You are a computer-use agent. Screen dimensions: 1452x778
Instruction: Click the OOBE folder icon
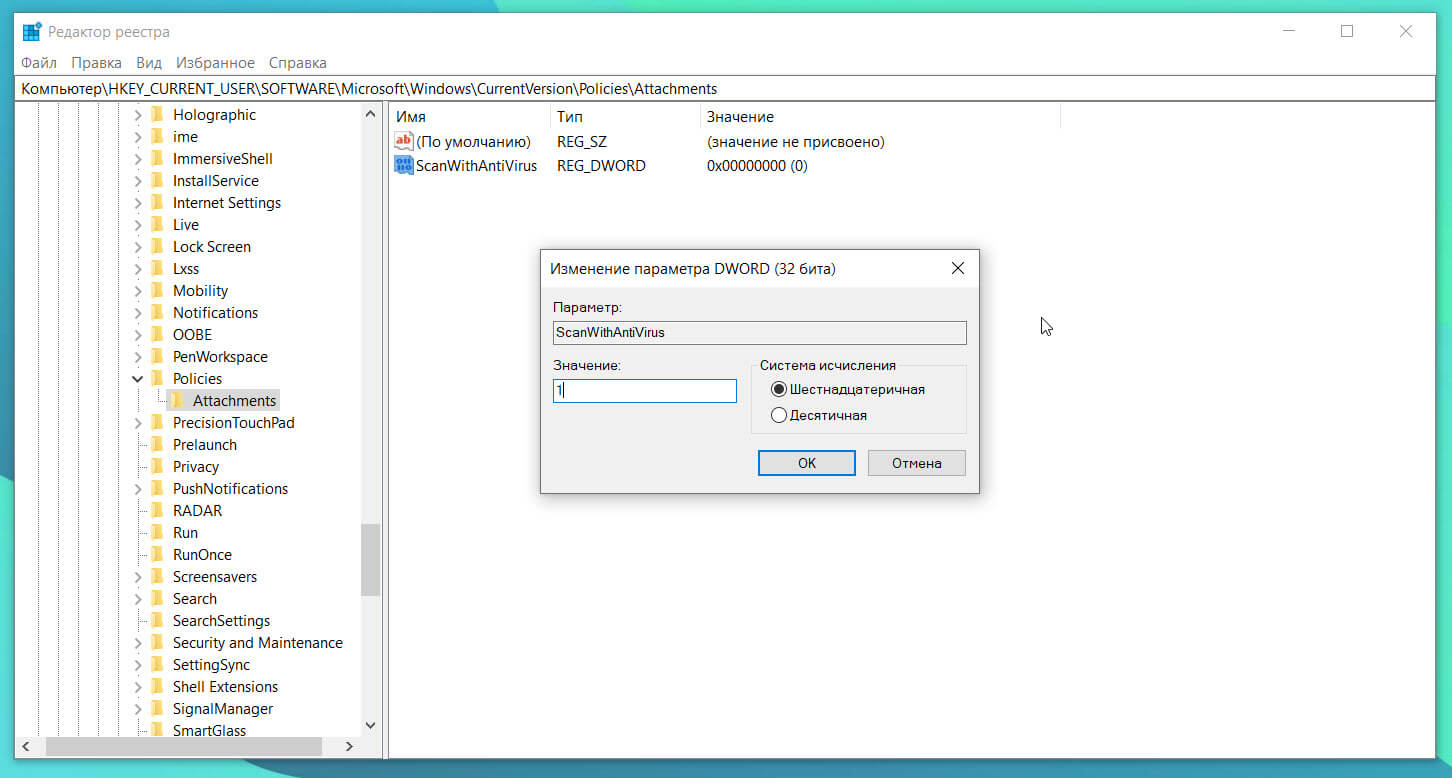157,334
